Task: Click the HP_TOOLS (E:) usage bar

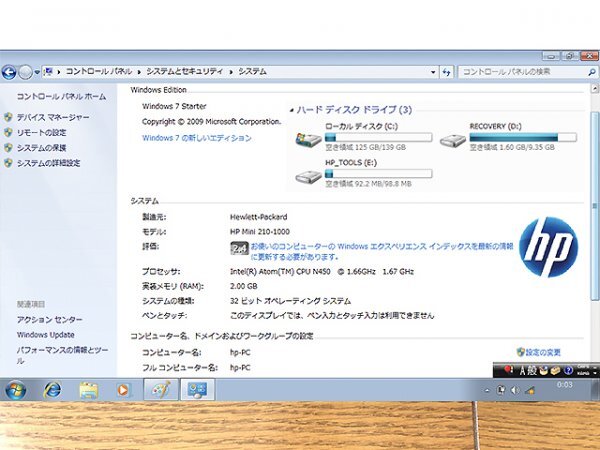Action: (378, 174)
